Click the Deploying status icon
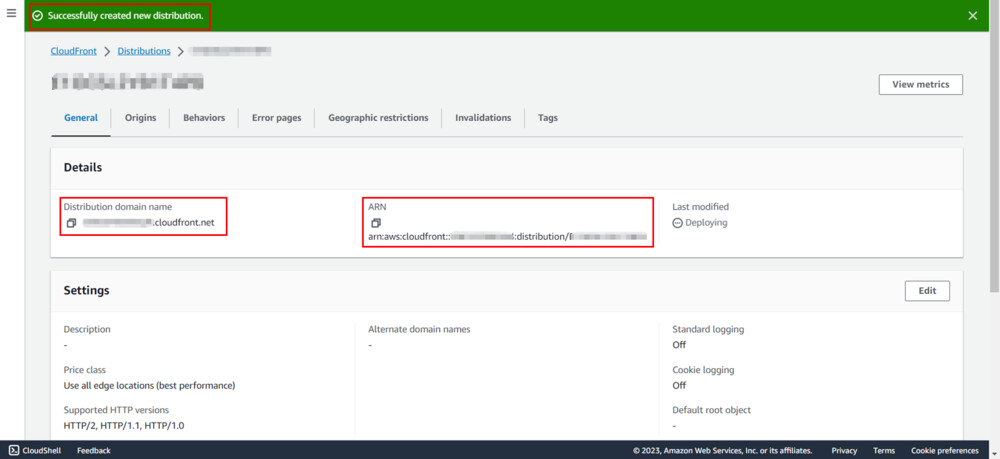The height and width of the screenshot is (459, 1000). click(677, 223)
